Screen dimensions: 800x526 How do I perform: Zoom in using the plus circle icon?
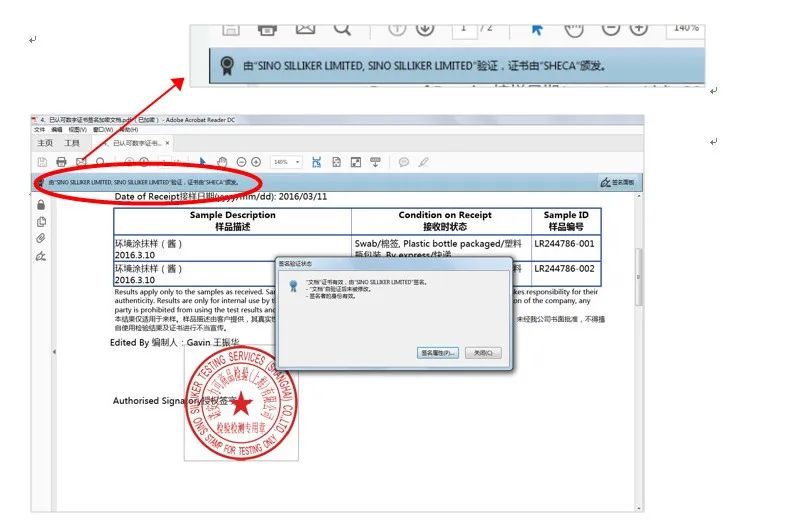[x=256, y=162]
